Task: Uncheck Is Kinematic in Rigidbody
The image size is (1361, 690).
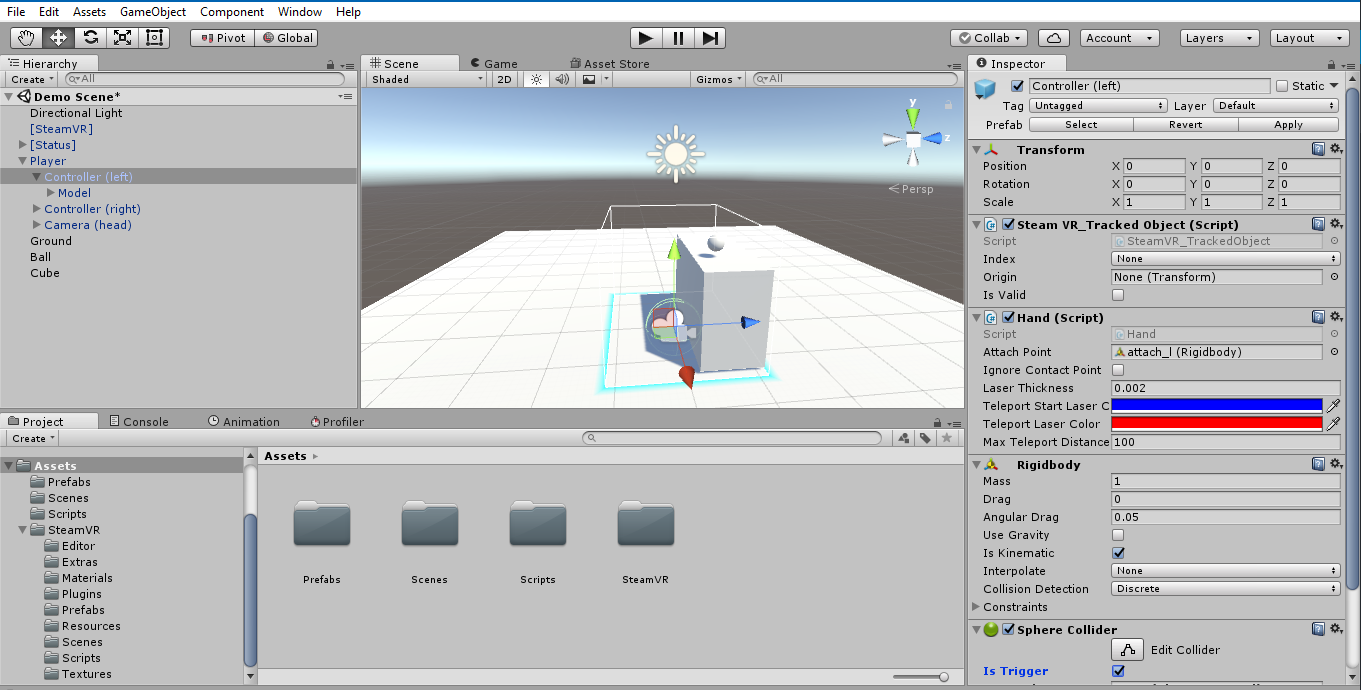Action: coord(1118,553)
